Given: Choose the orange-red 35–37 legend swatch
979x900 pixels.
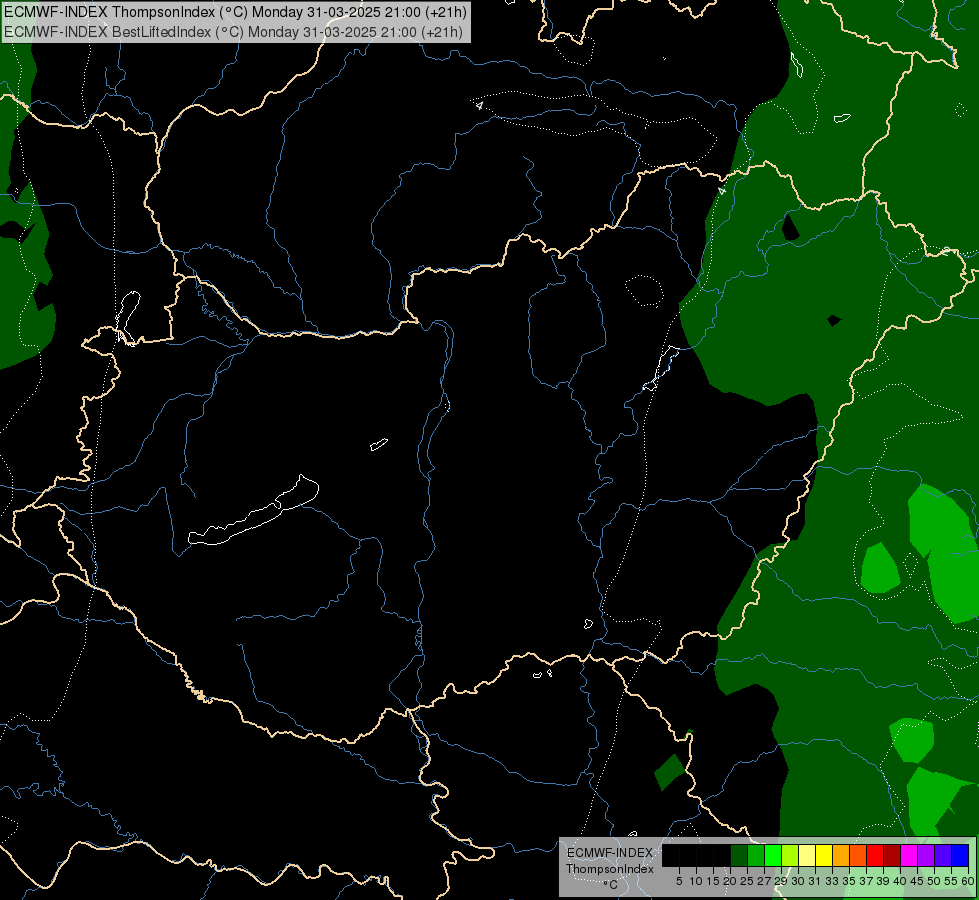Looking at the screenshot, I should point(858,856).
